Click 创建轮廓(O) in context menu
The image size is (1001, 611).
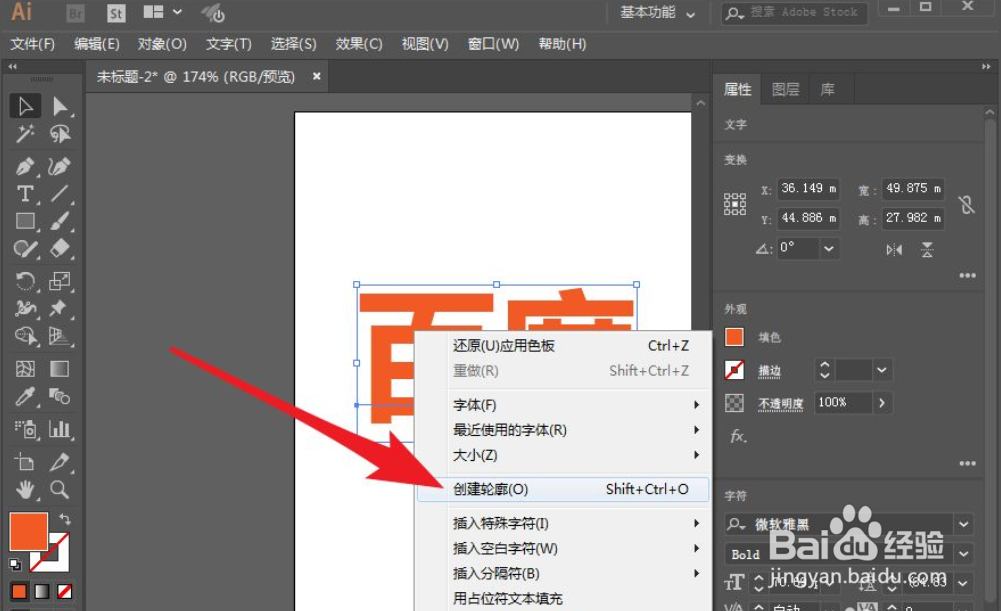pyautogui.click(x=563, y=489)
